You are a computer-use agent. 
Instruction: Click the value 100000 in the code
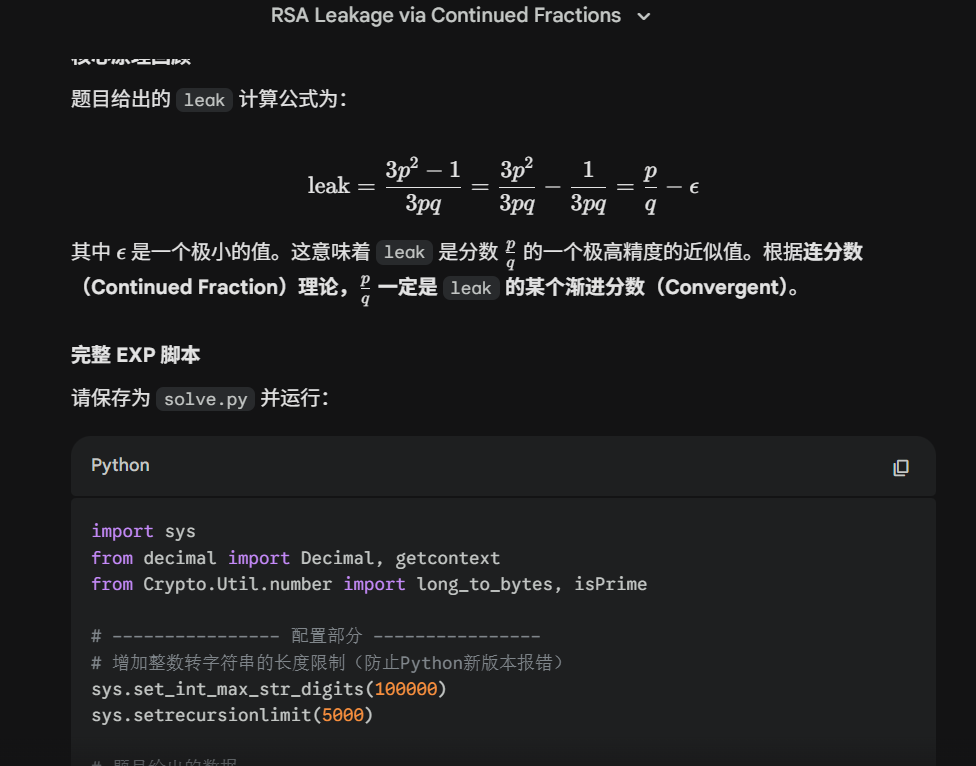click(x=406, y=689)
